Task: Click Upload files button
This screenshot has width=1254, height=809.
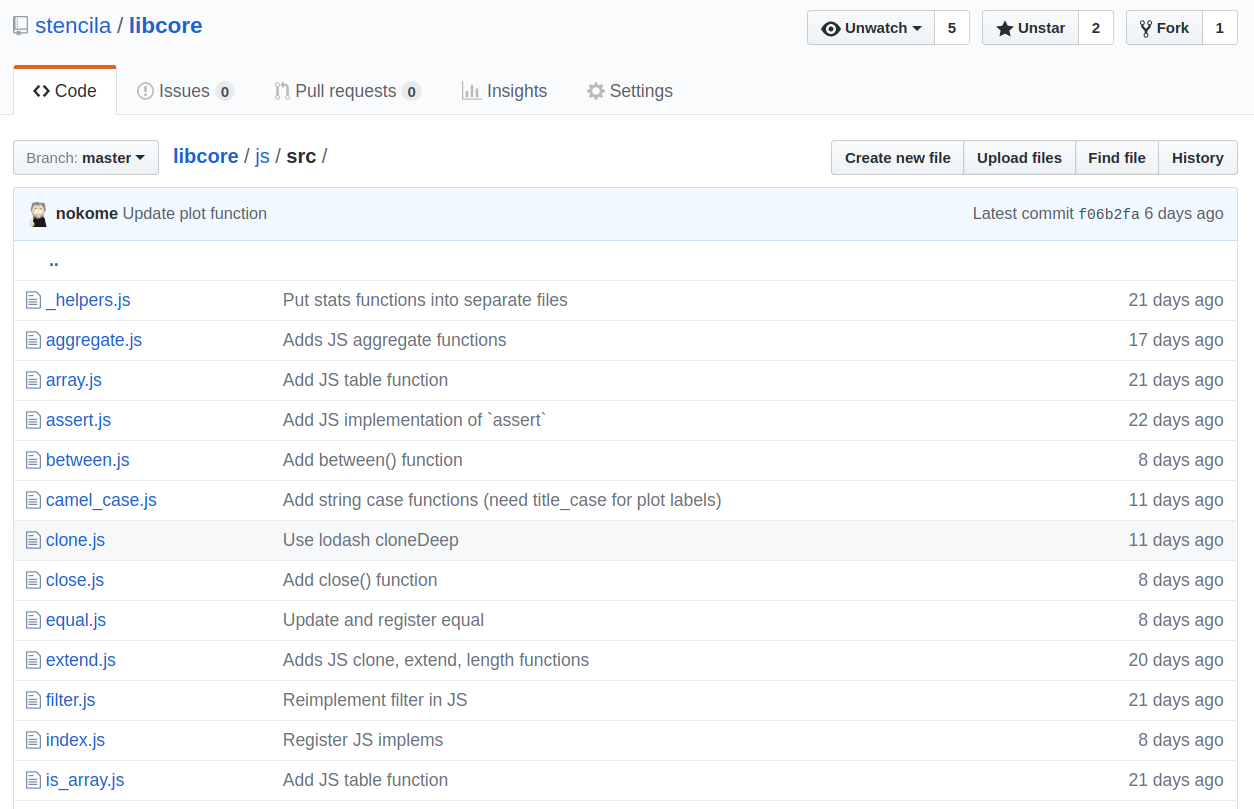Action: (x=1019, y=158)
